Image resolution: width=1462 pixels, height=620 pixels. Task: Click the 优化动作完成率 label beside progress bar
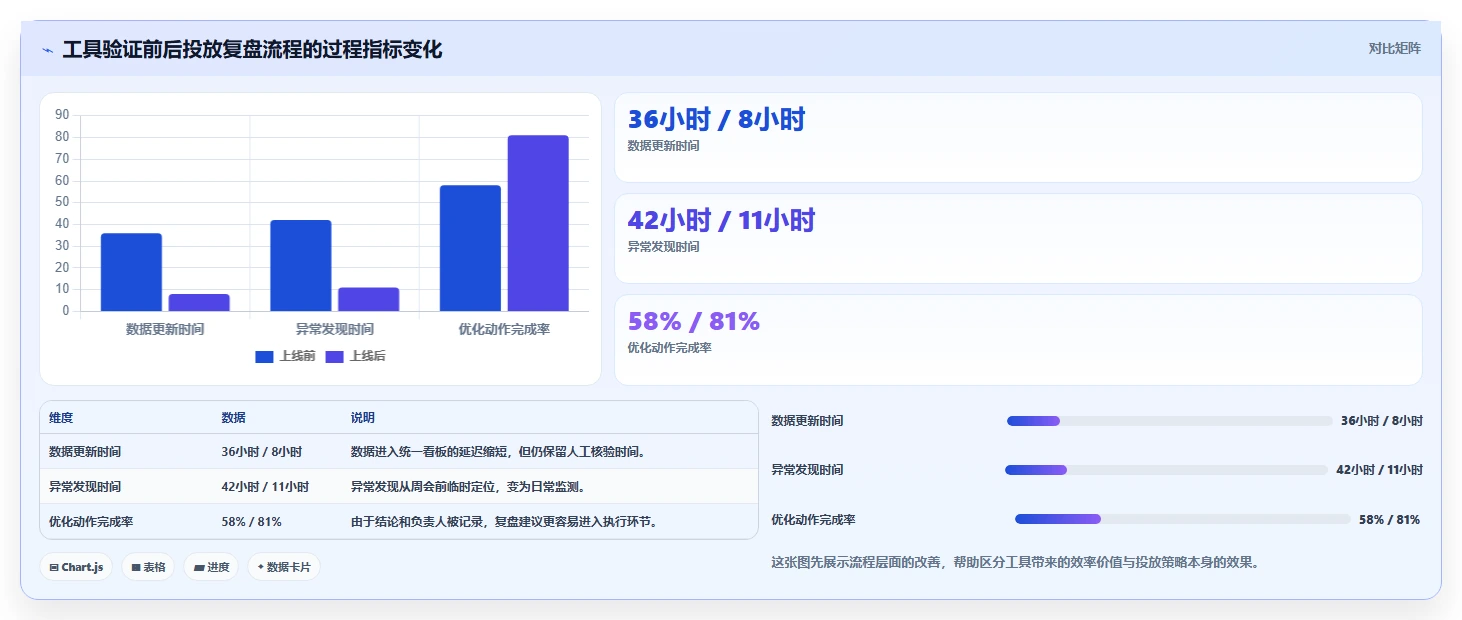tap(813, 520)
